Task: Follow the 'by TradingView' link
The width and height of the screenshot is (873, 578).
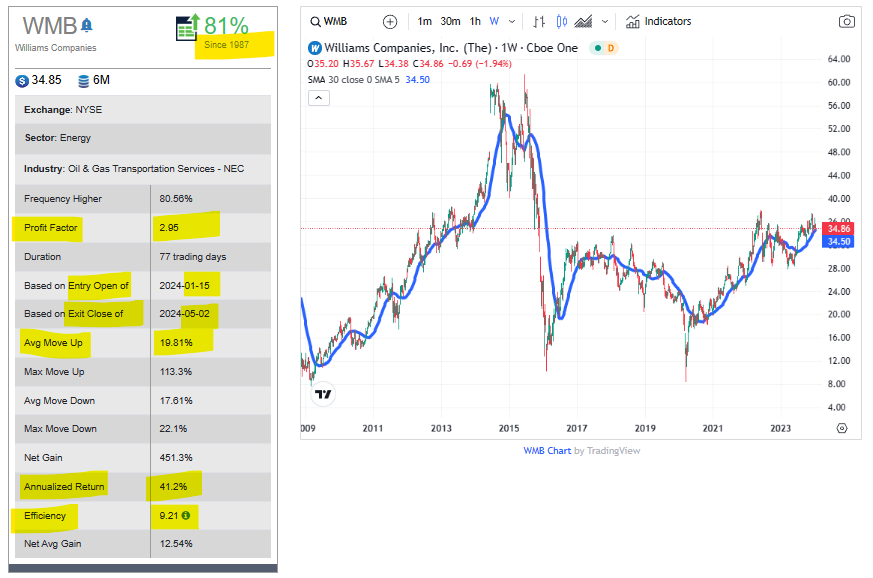Action: pyautogui.click(x=607, y=451)
